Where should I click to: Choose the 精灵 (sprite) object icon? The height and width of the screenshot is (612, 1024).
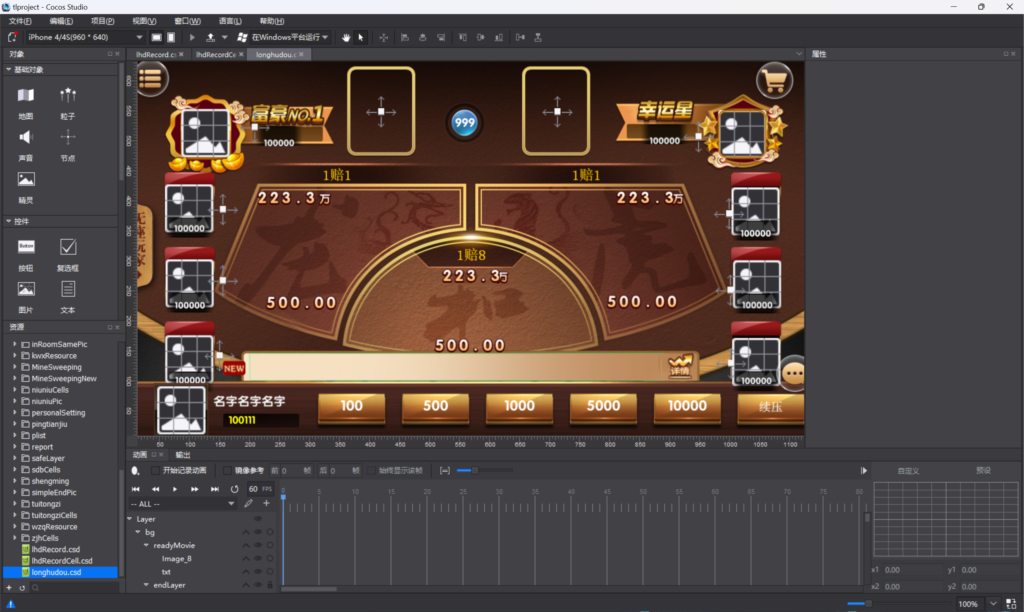[26, 181]
